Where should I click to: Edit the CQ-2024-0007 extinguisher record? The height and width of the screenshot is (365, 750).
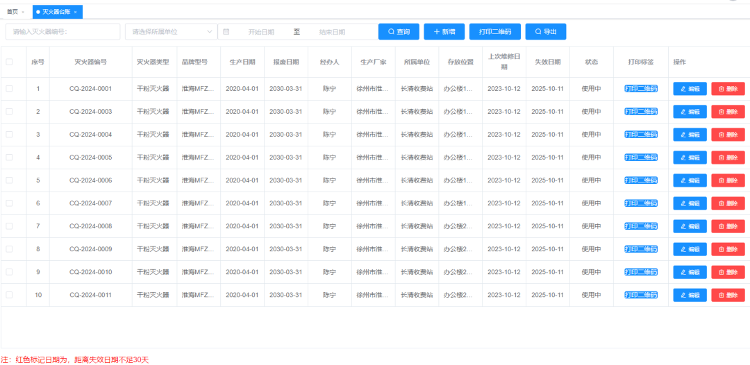click(690, 204)
